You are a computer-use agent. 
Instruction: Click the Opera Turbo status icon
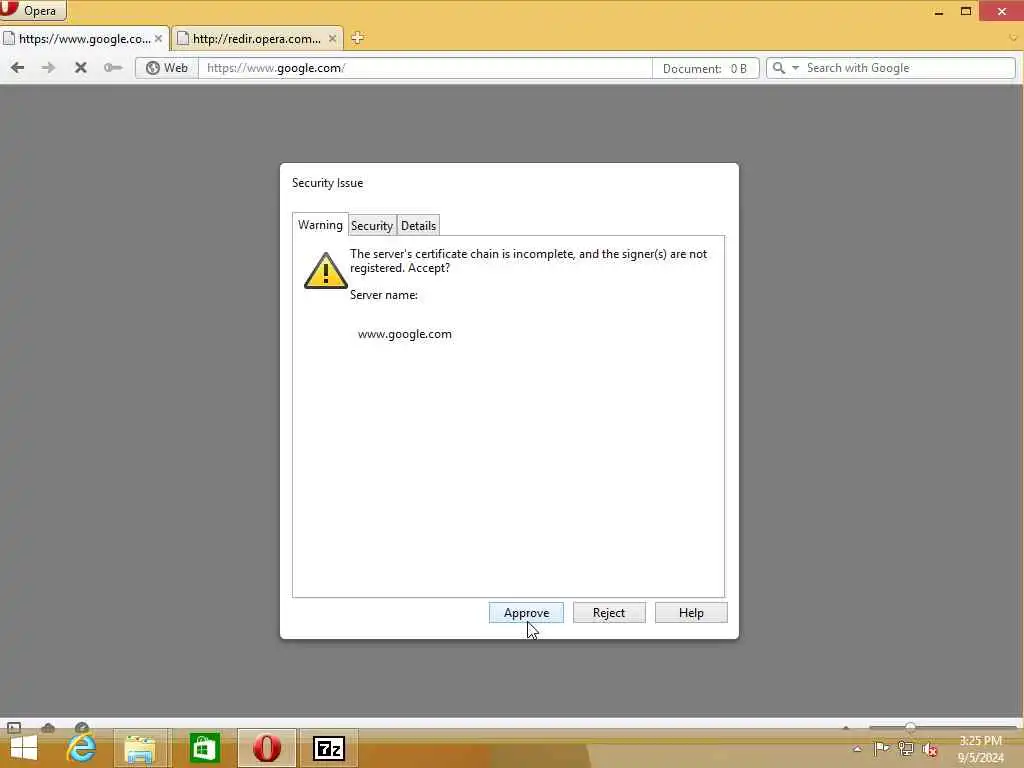(x=82, y=727)
